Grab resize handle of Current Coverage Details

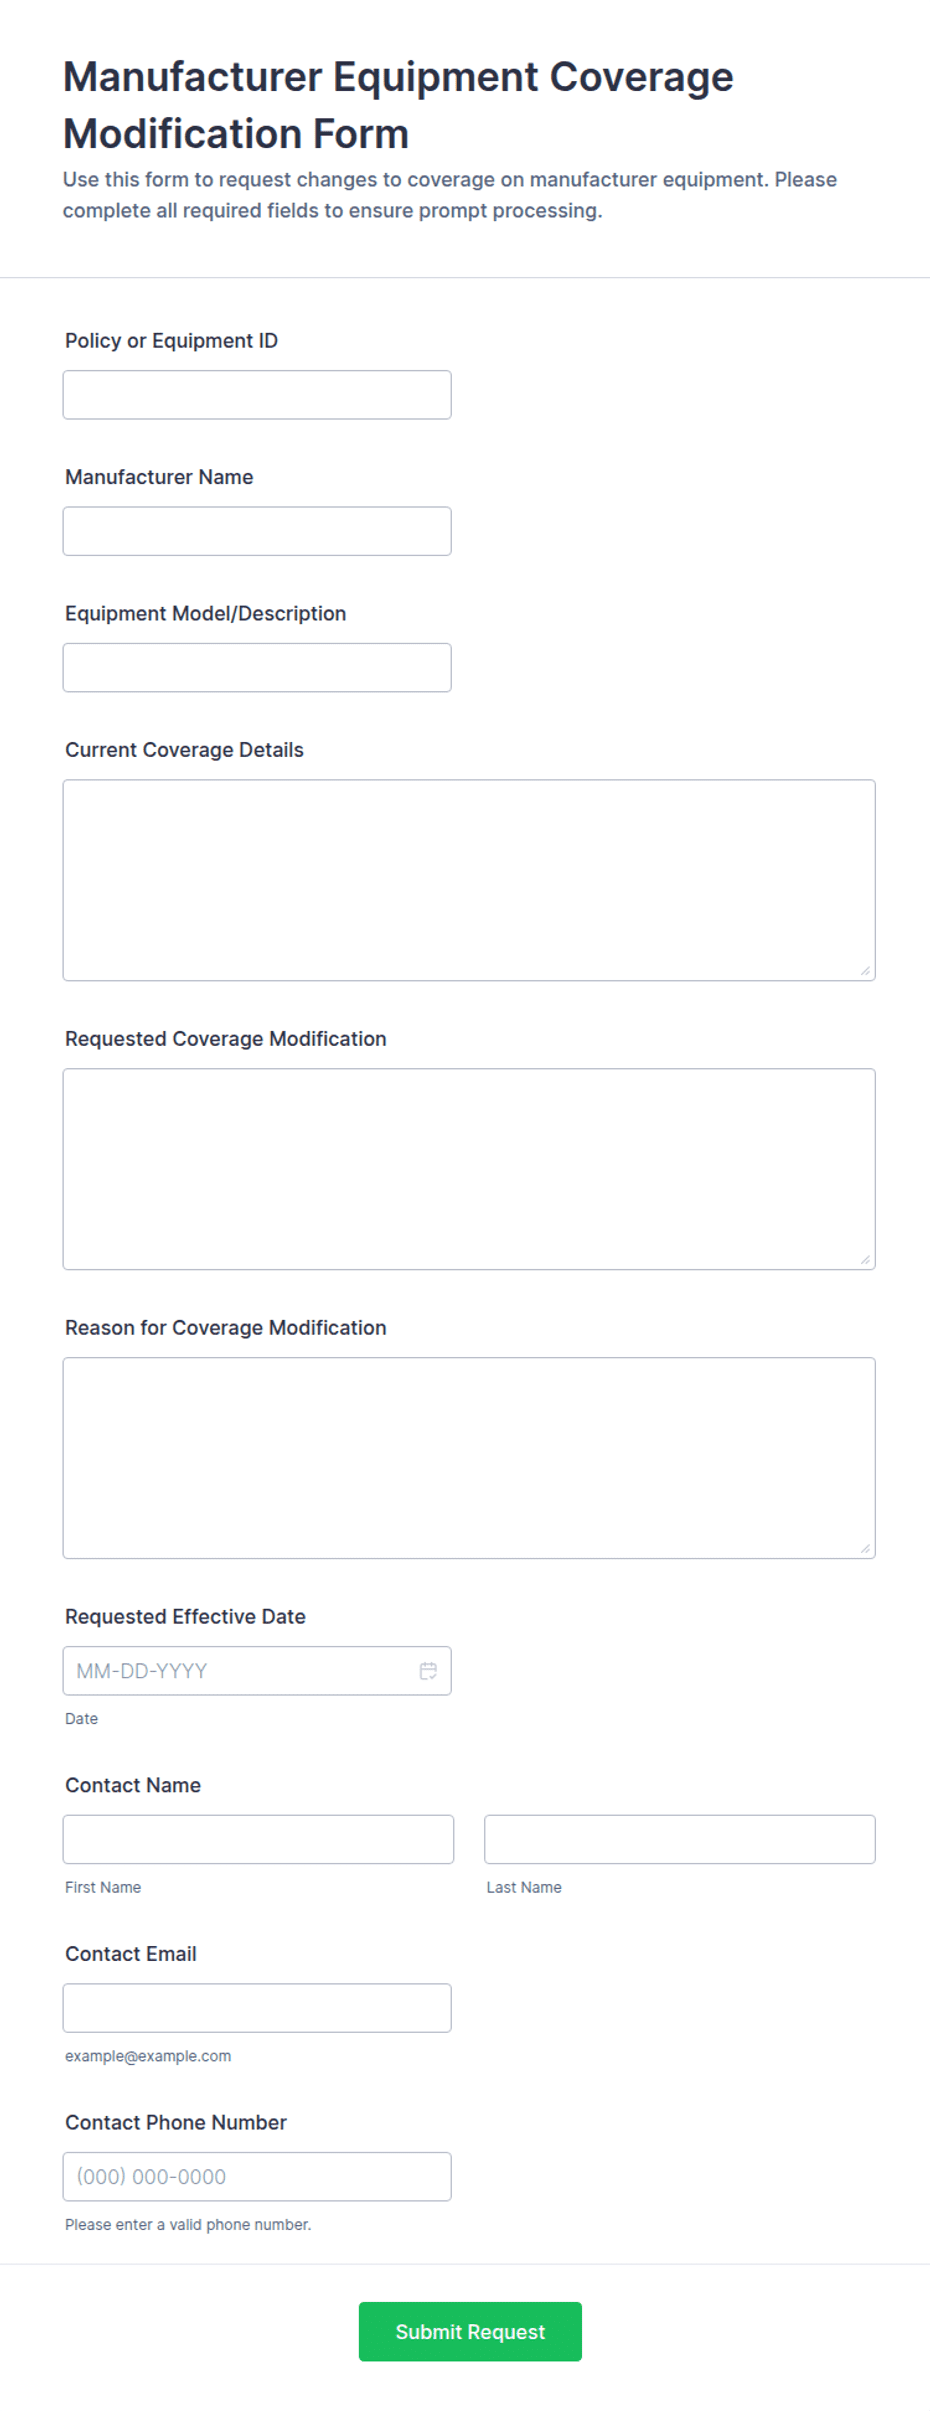[x=865, y=970]
